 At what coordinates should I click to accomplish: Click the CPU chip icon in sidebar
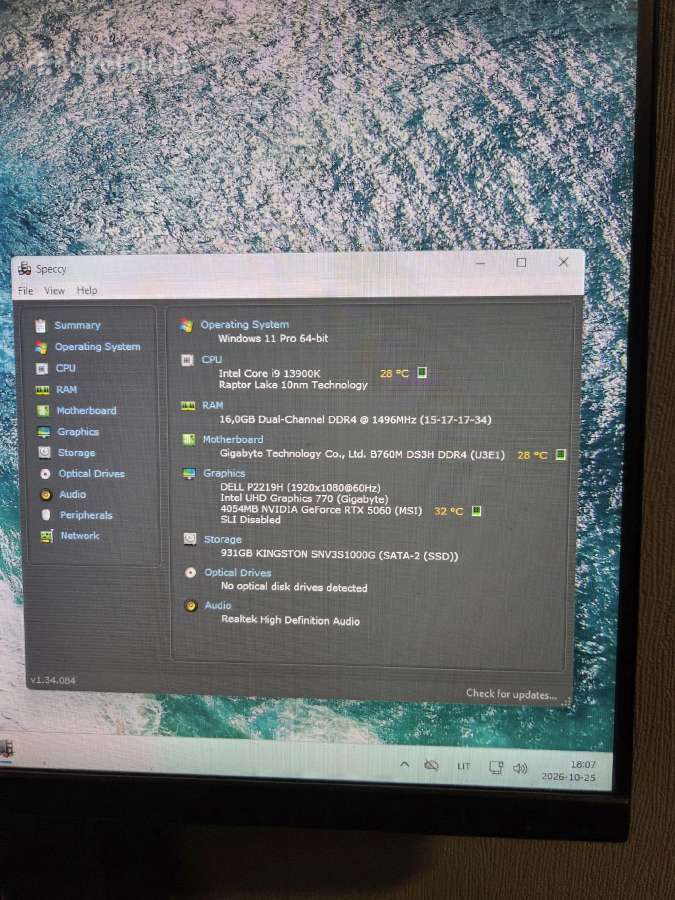pos(42,368)
